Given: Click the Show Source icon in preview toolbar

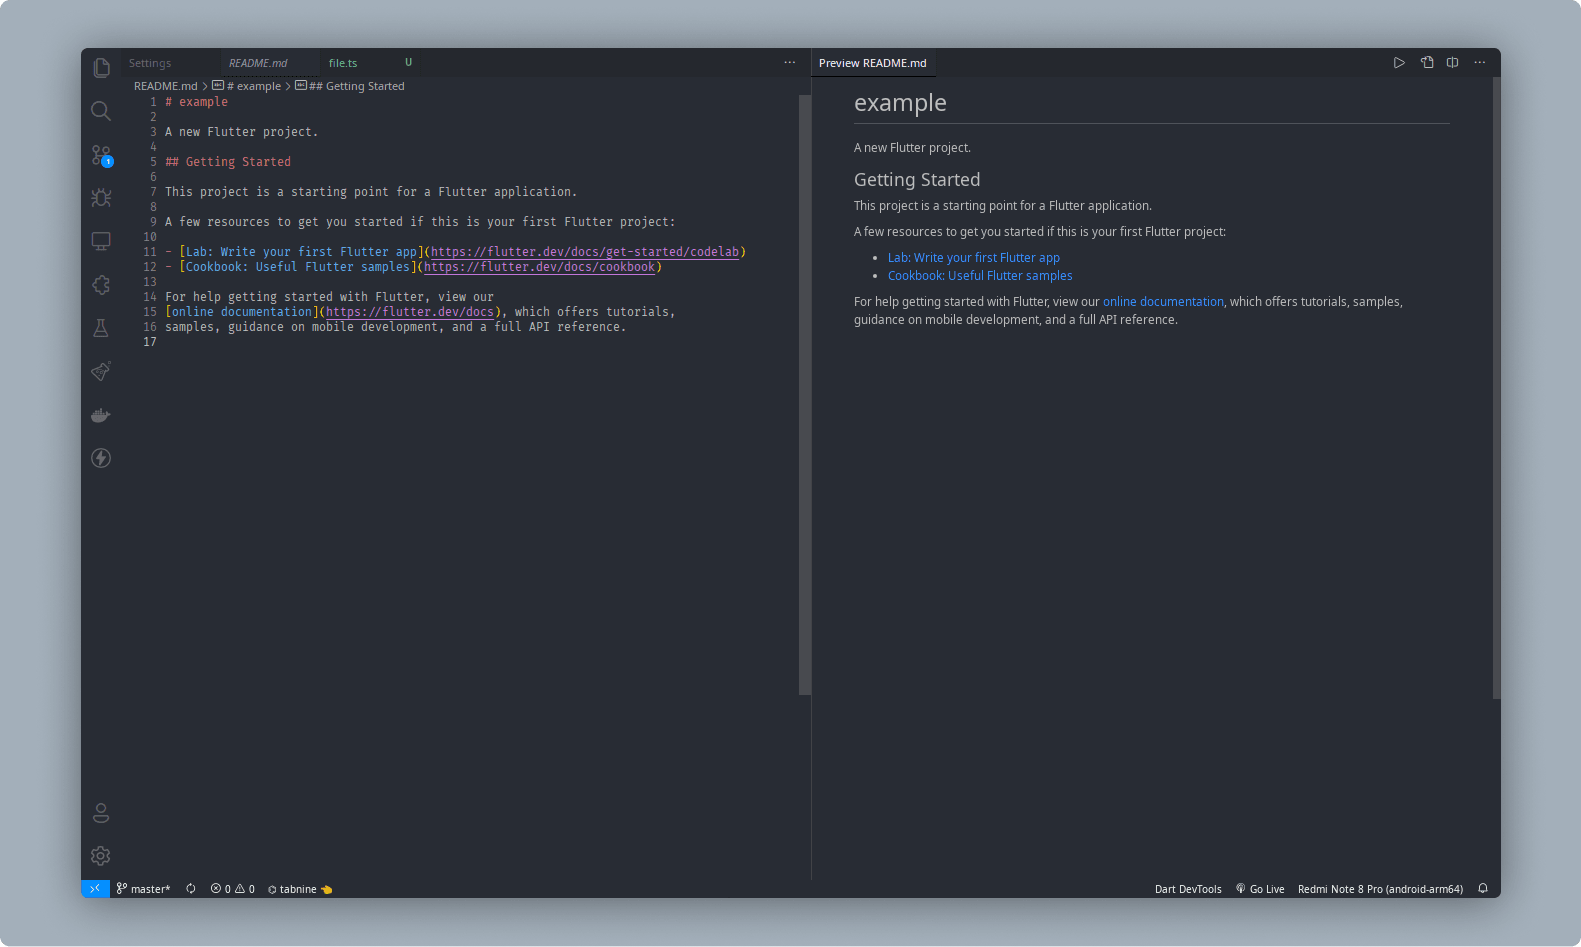Looking at the screenshot, I should [x=1427, y=62].
